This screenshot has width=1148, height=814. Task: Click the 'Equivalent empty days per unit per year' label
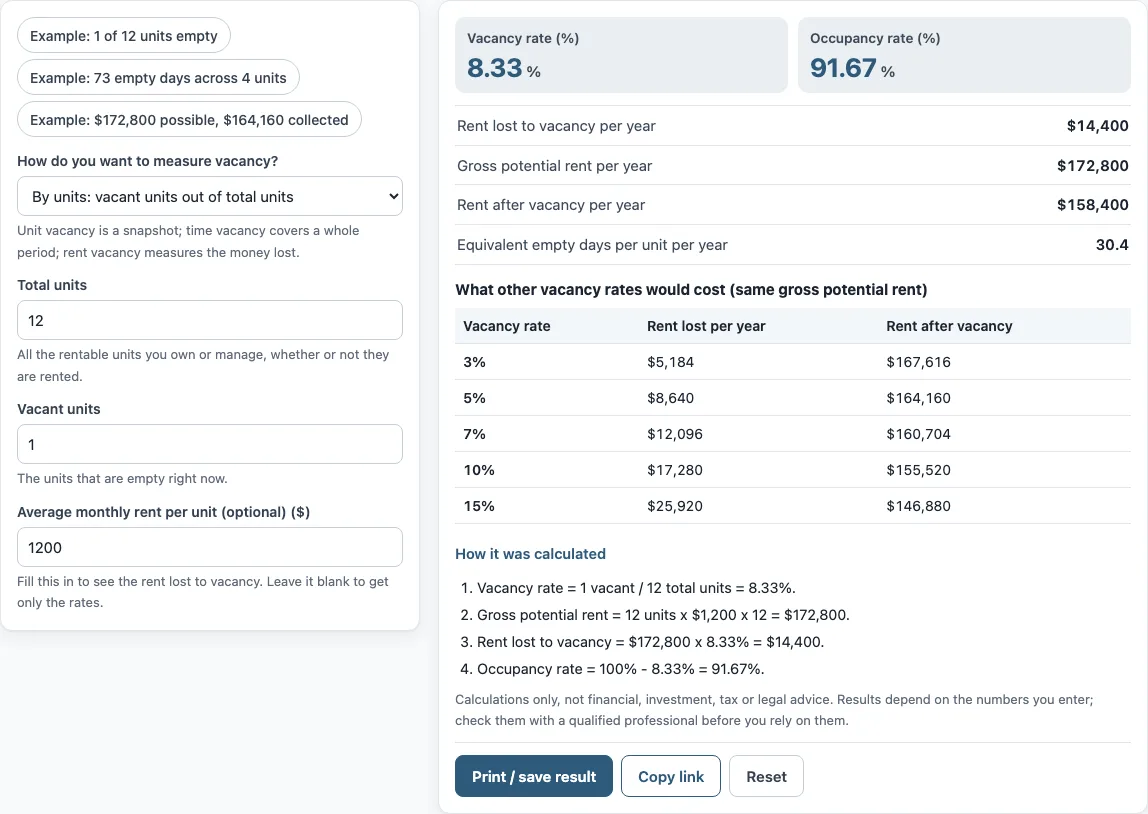point(592,244)
